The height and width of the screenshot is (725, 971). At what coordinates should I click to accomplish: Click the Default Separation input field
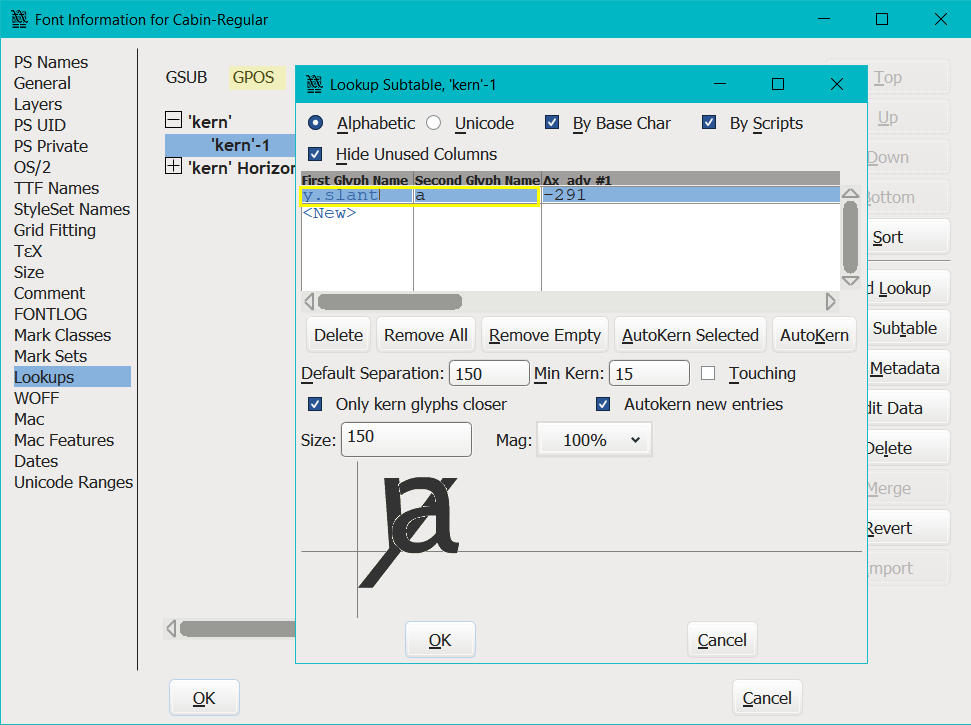(488, 373)
